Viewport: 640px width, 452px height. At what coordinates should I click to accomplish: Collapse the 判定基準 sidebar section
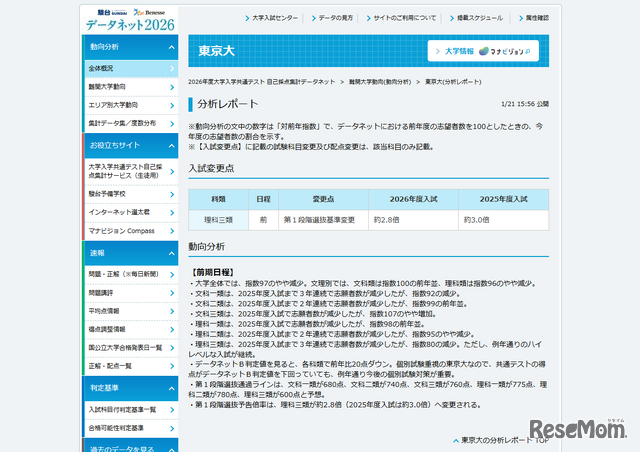coord(131,388)
